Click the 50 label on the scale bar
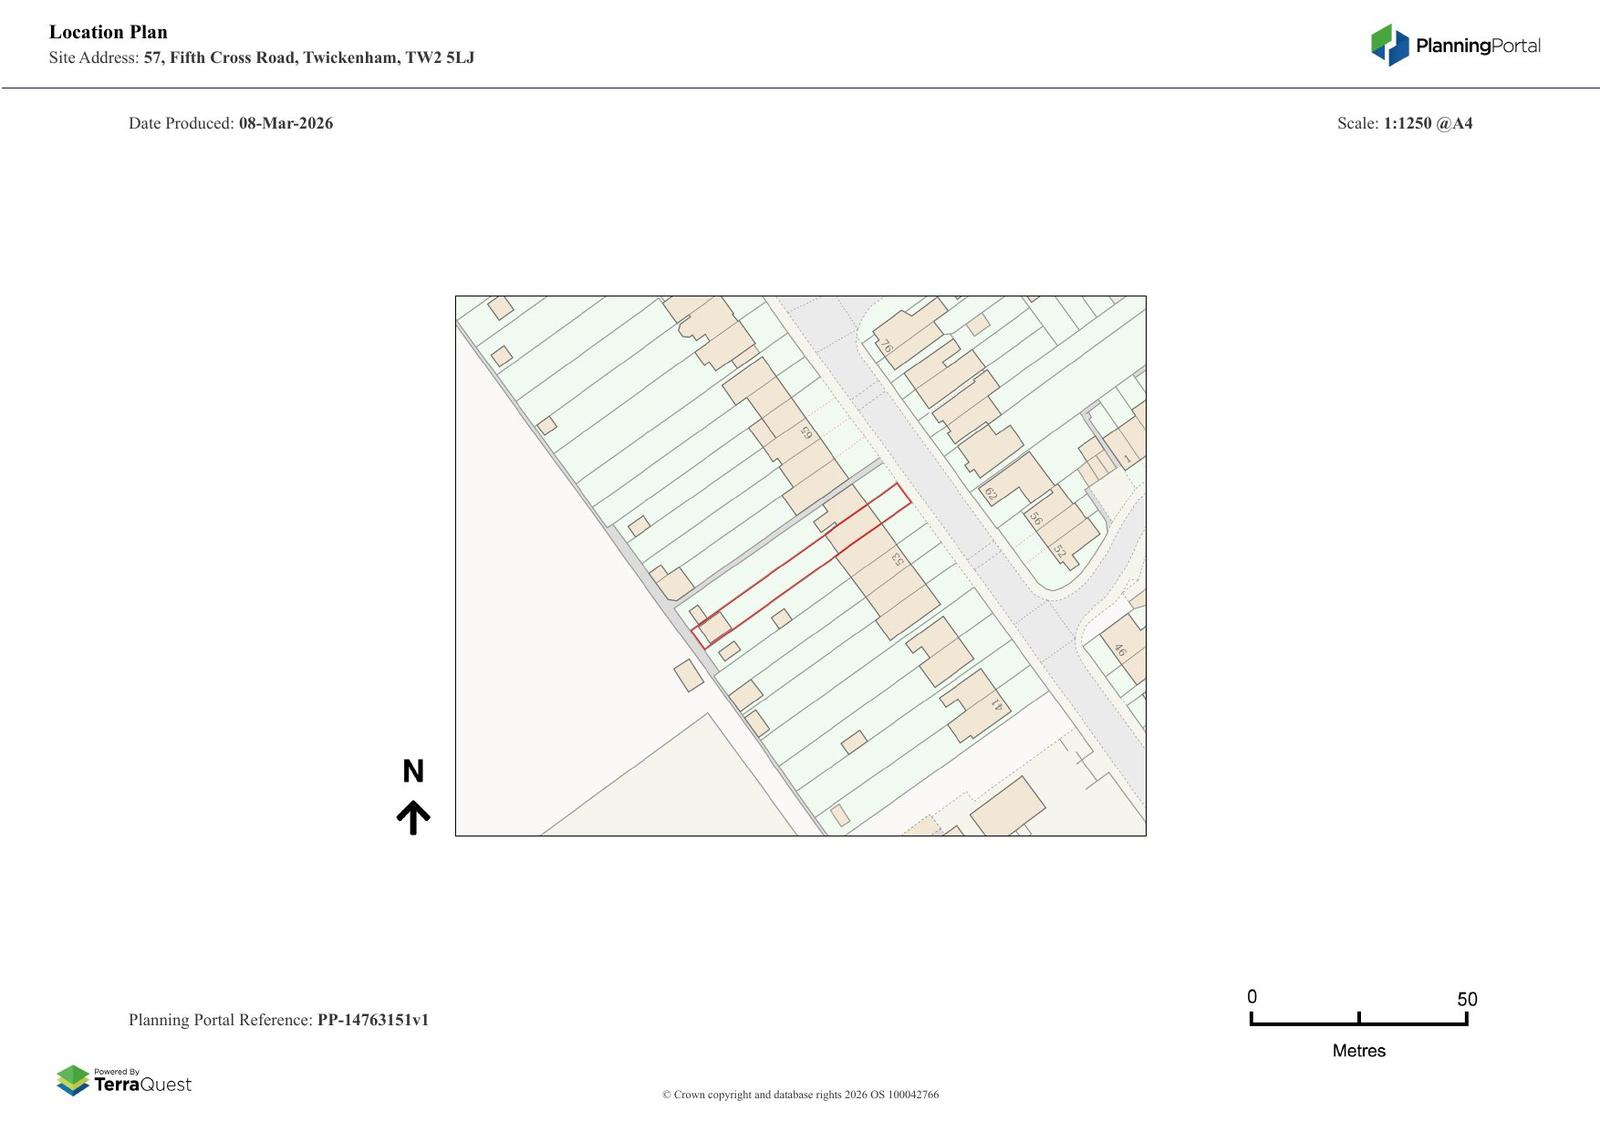This screenshot has width=1600, height=1132. 1466,999
